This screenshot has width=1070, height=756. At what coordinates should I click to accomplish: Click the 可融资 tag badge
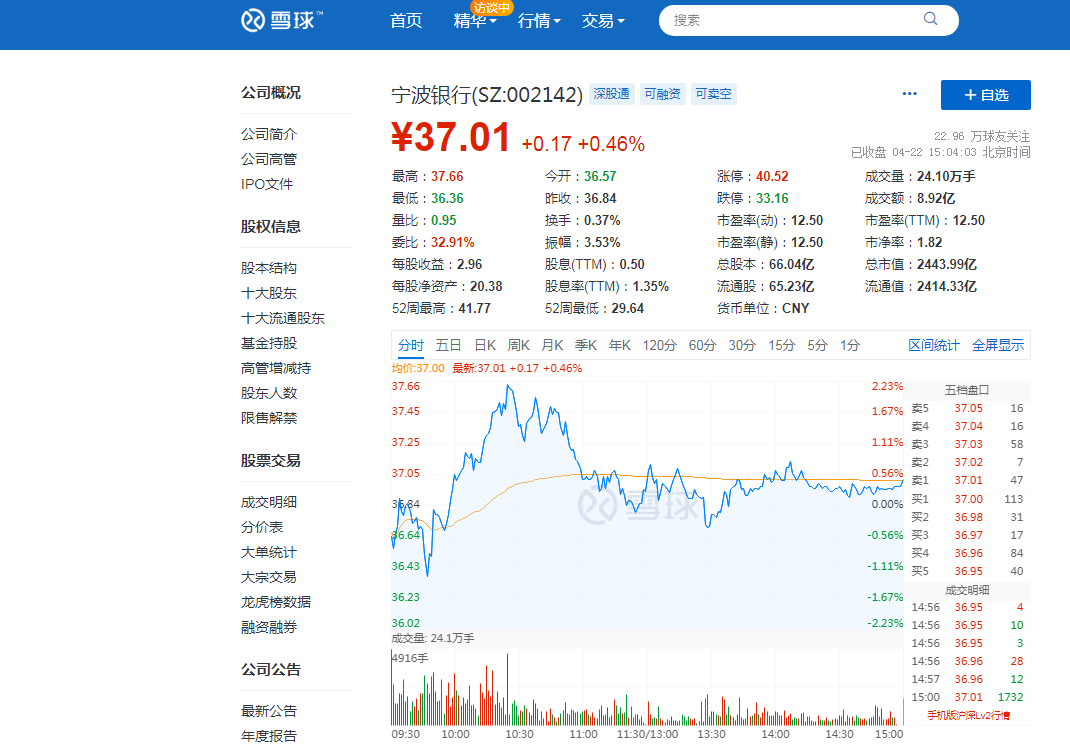[x=662, y=94]
